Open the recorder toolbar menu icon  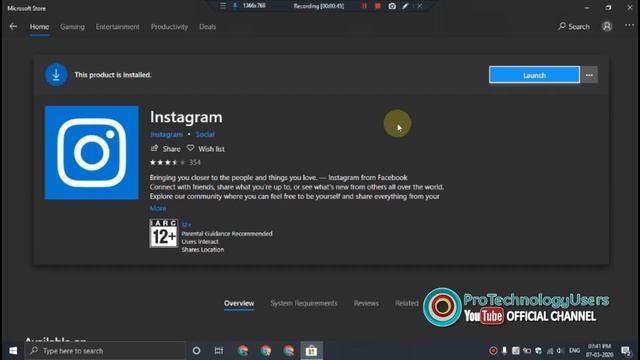pos(222,6)
